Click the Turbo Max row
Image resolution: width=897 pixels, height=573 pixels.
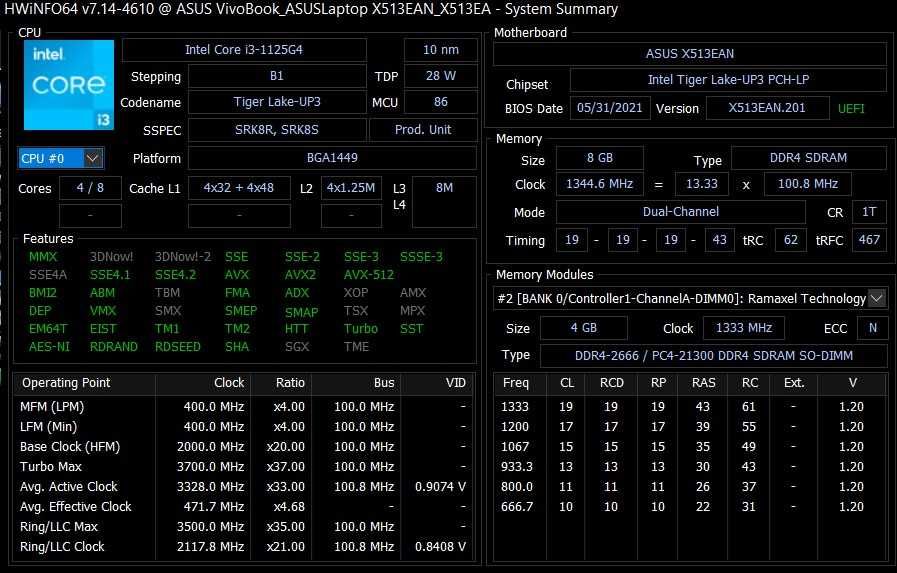pyautogui.click(x=244, y=467)
